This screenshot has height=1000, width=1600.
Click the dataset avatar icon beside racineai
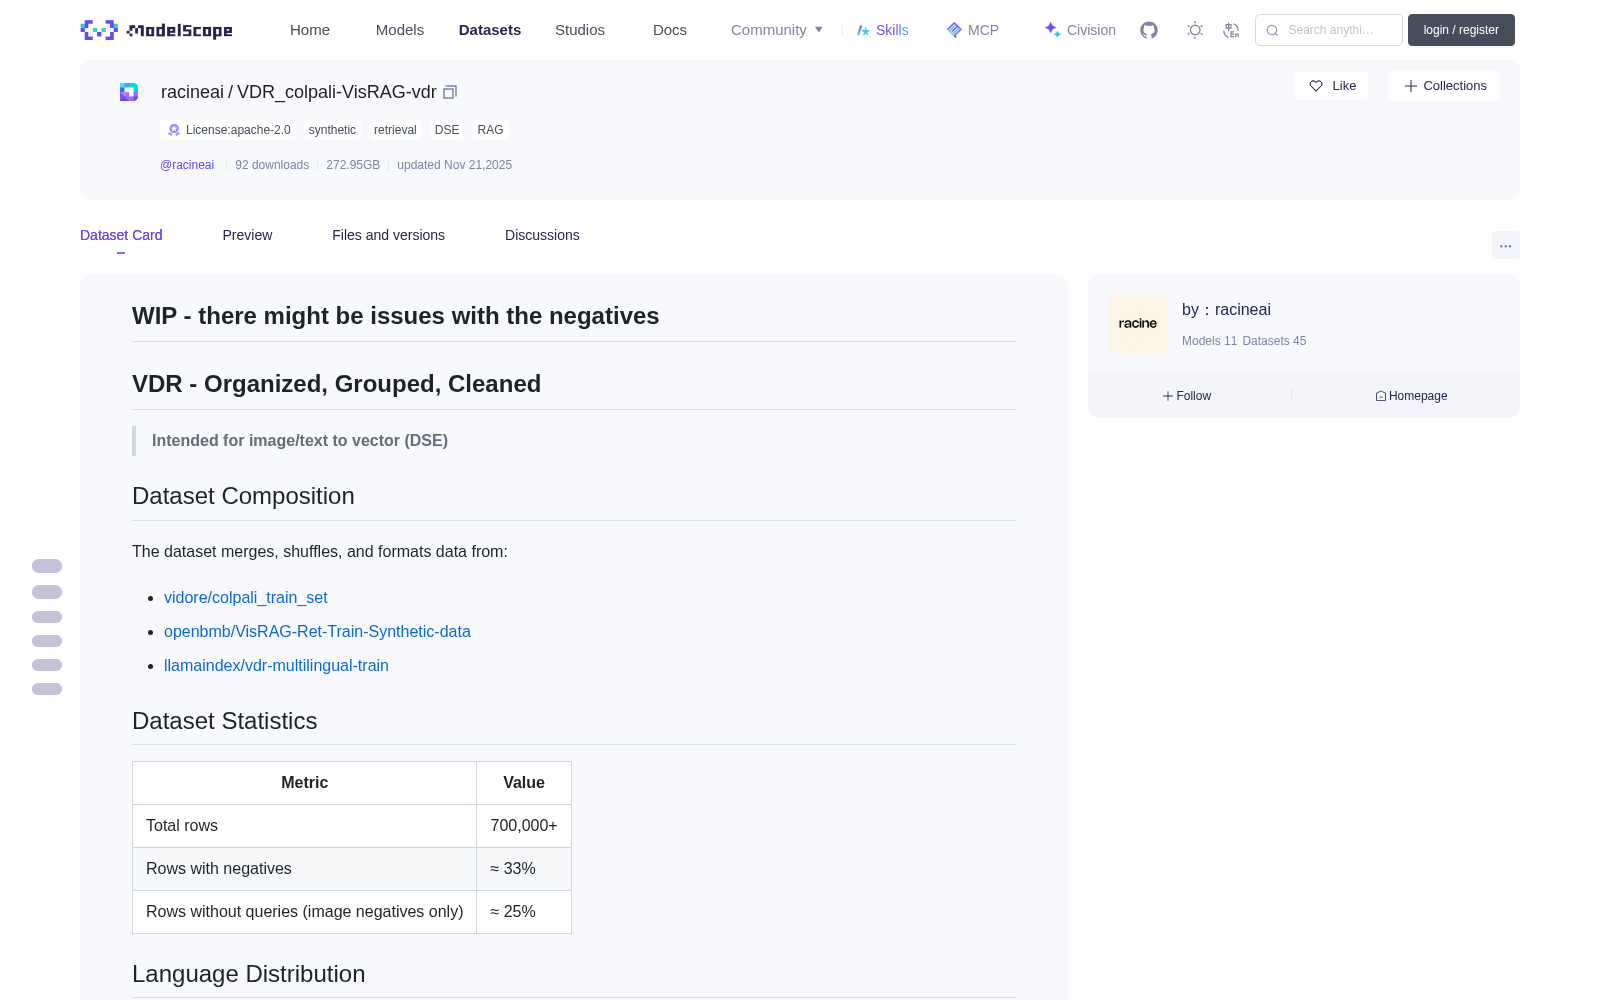pyautogui.click(x=129, y=92)
